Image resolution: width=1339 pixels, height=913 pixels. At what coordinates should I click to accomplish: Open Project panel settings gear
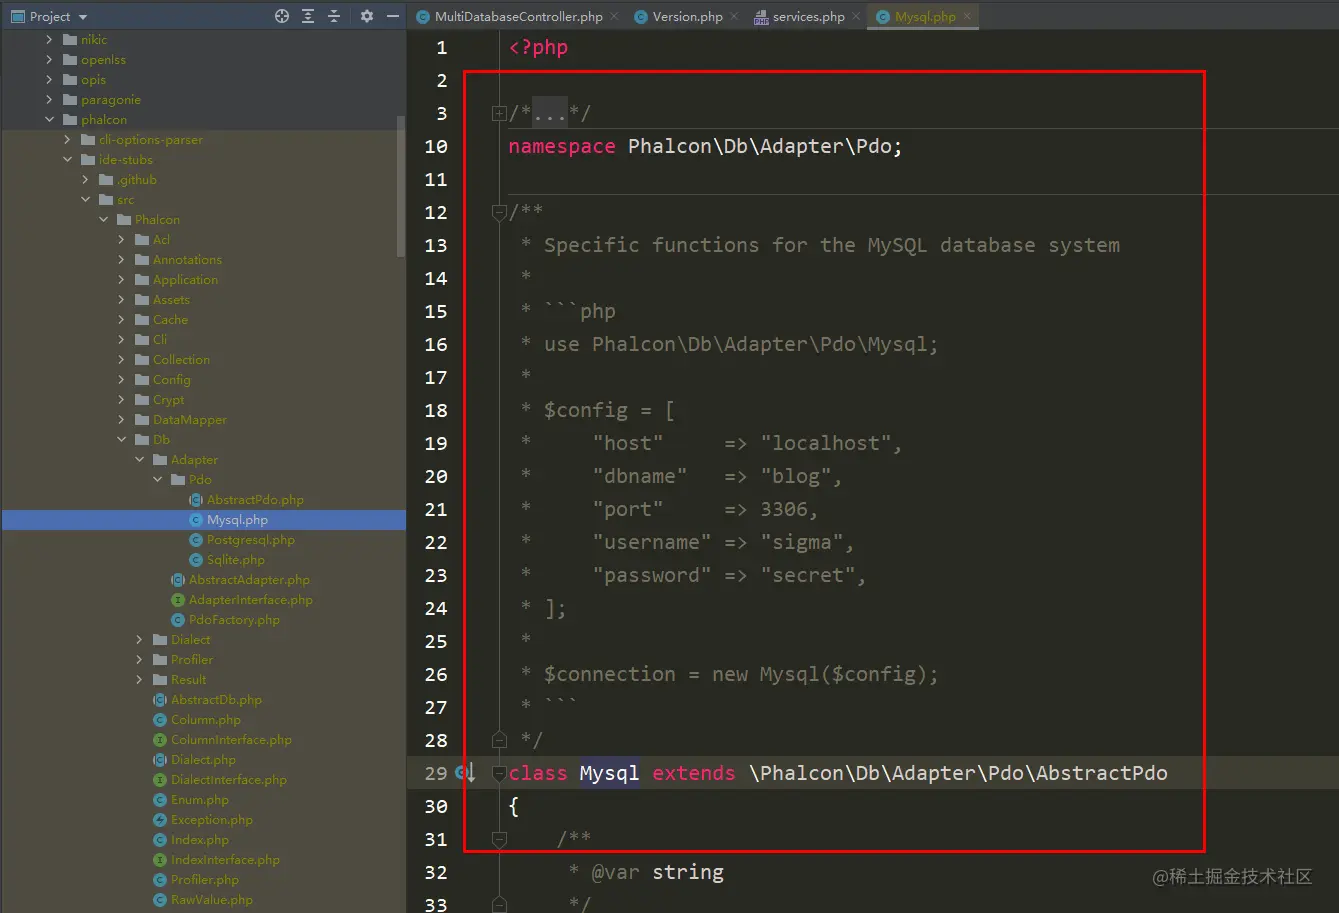(367, 16)
